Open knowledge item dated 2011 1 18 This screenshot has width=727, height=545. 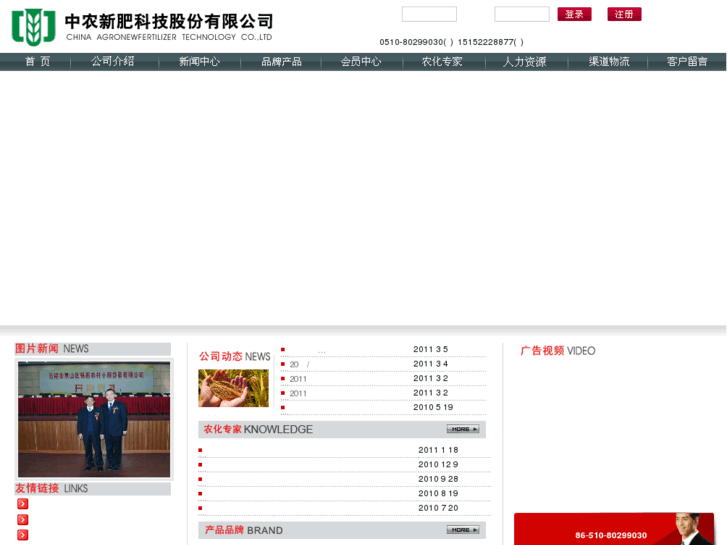click(x=344, y=450)
